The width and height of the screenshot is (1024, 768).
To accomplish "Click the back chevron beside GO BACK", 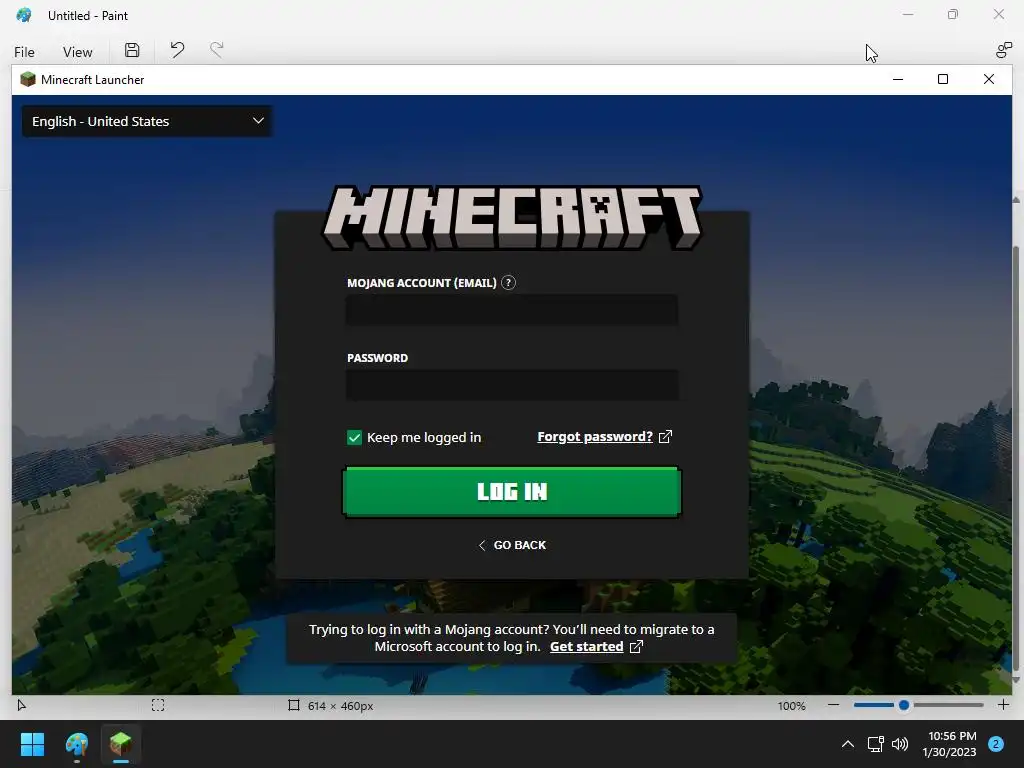I will click(x=482, y=545).
